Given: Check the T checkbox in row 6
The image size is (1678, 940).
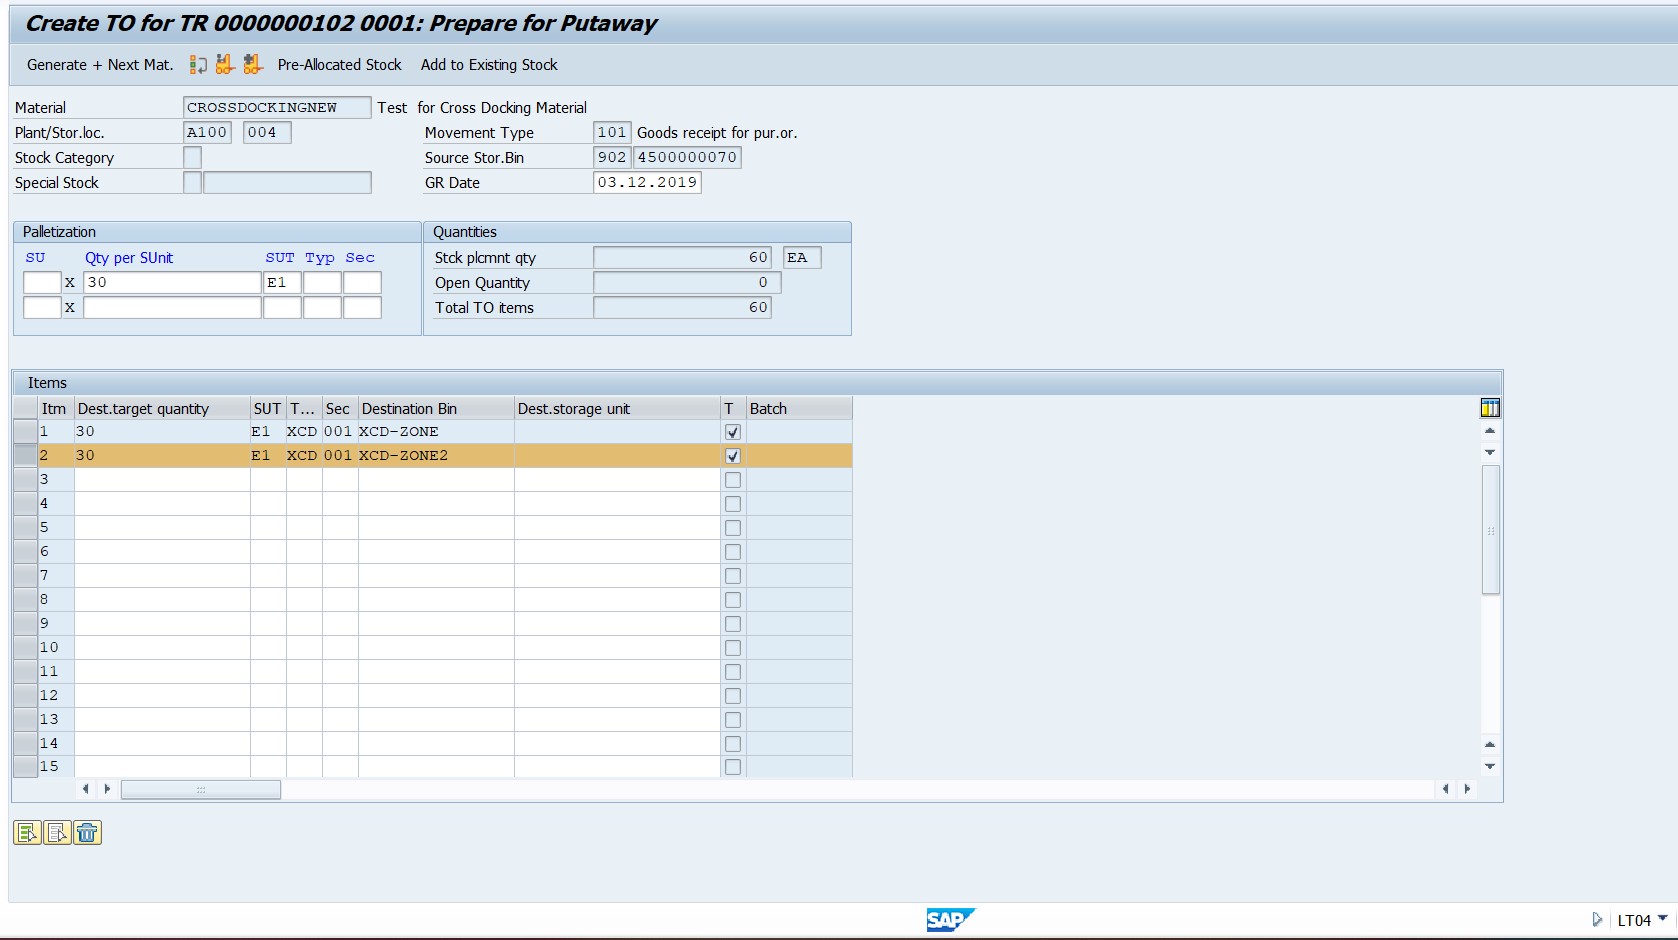Looking at the screenshot, I should (733, 552).
